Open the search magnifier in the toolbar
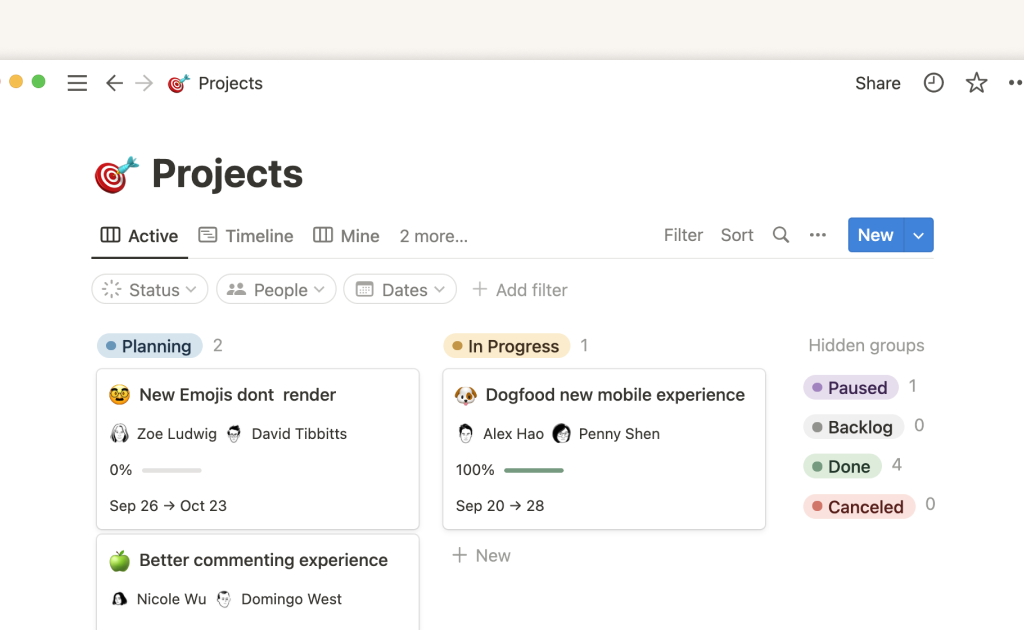Screen dimensions: 1024x630 click(x=781, y=235)
